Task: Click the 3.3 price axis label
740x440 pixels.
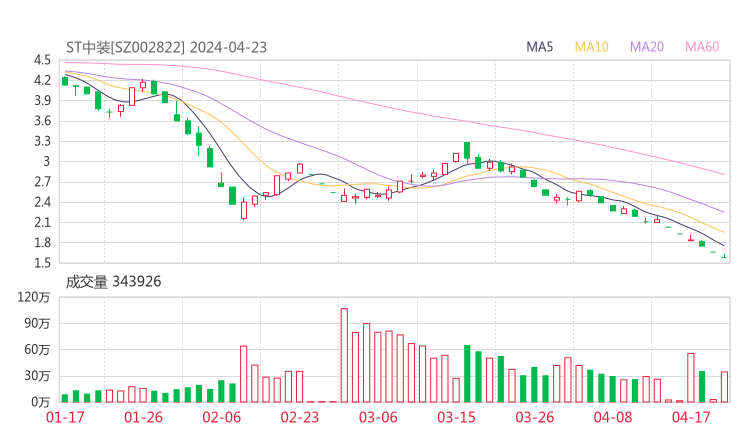Action: (x=42, y=141)
